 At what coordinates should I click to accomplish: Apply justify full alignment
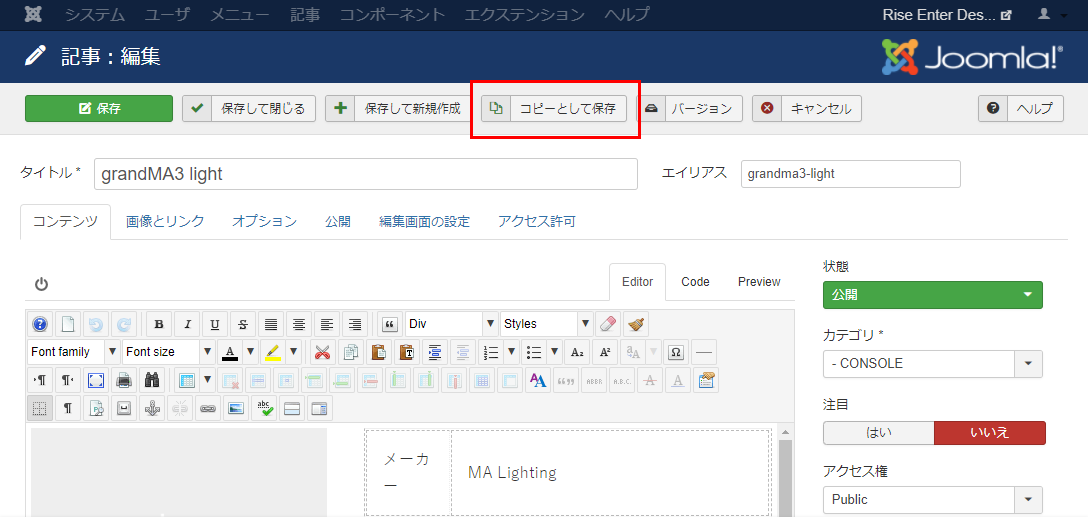pyautogui.click(x=271, y=324)
